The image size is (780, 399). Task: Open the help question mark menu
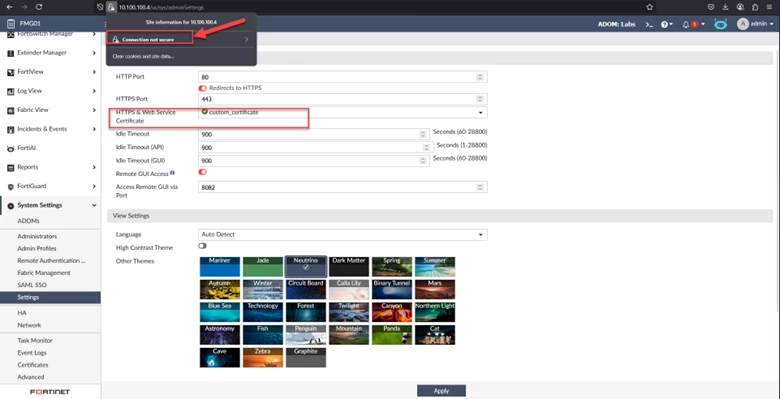pos(667,24)
